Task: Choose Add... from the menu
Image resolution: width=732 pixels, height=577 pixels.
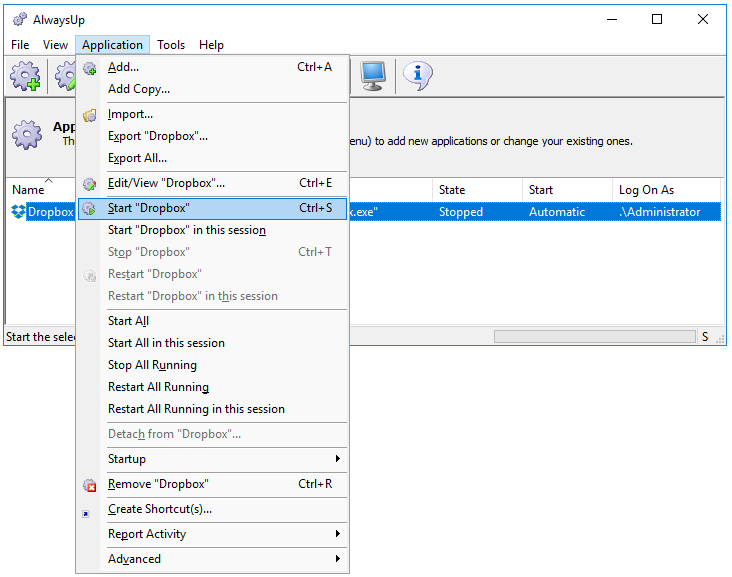Action: pyautogui.click(x=212, y=67)
